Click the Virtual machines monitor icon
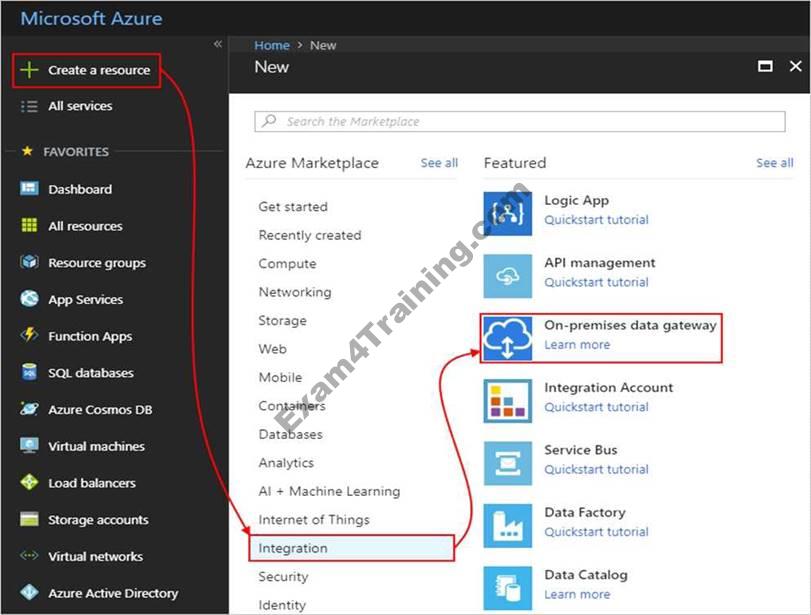 tap(29, 445)
